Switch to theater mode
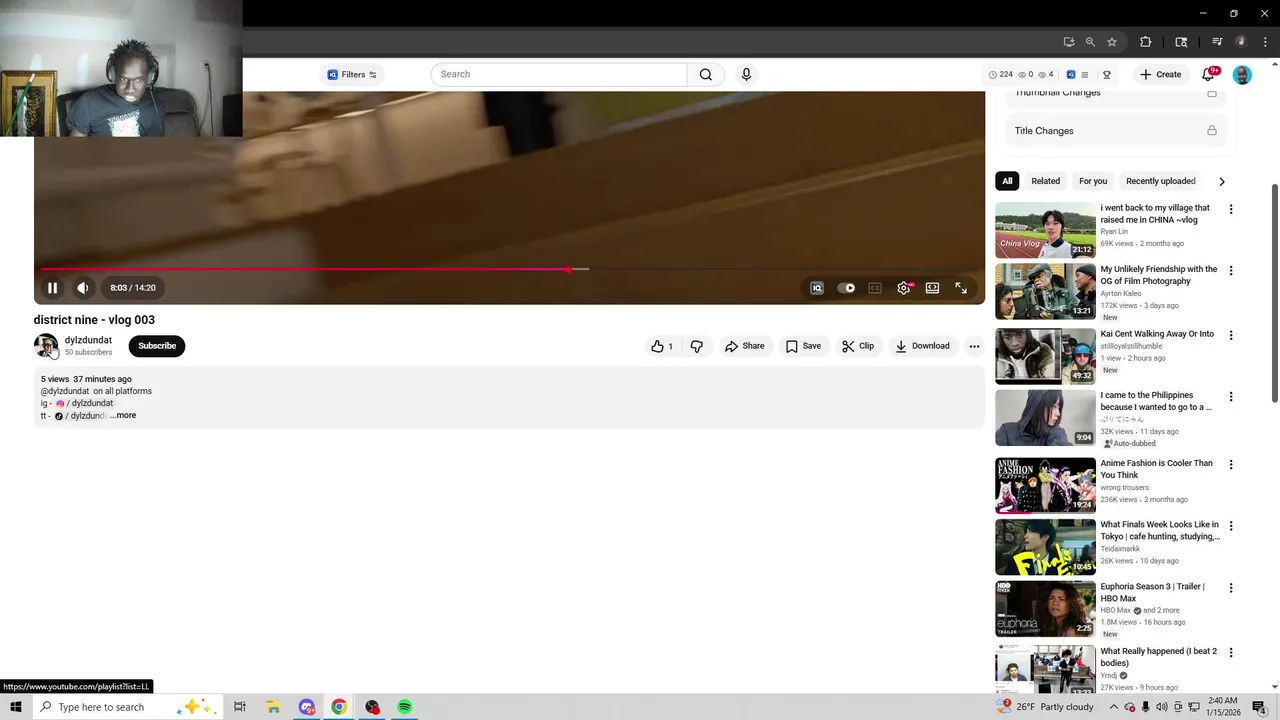The width and height of the screenshot is (1280, 720). coord(932,288)
